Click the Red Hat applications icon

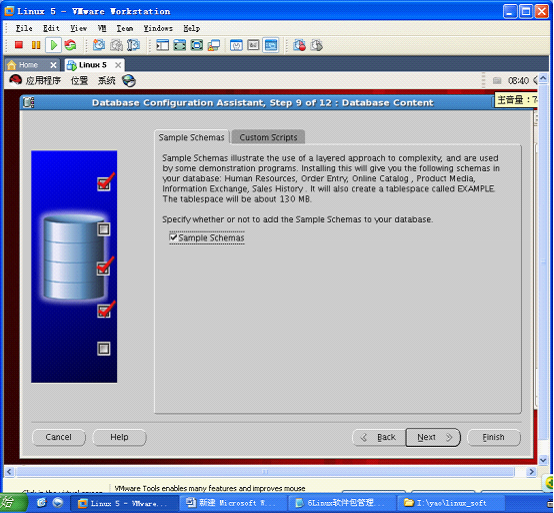16,80
